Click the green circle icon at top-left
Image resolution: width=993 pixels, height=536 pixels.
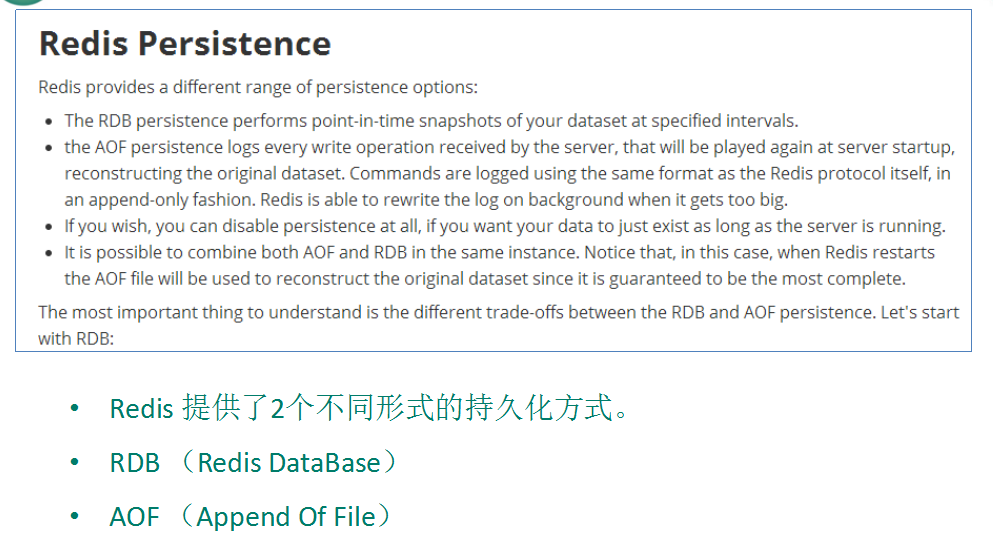23,2
